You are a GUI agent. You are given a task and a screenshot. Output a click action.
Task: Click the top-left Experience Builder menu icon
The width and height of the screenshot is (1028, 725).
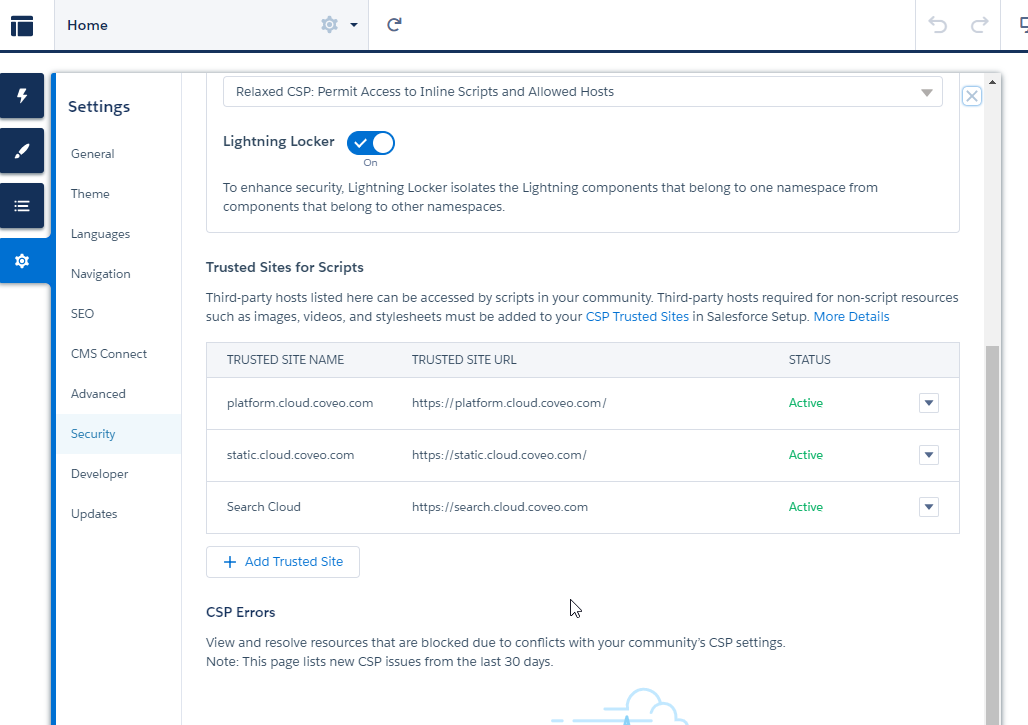[22, 25]
